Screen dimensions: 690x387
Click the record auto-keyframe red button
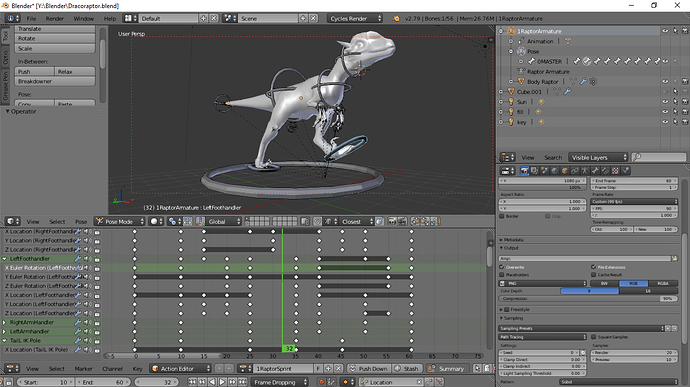pyautogui.click(x=322, y=382)
